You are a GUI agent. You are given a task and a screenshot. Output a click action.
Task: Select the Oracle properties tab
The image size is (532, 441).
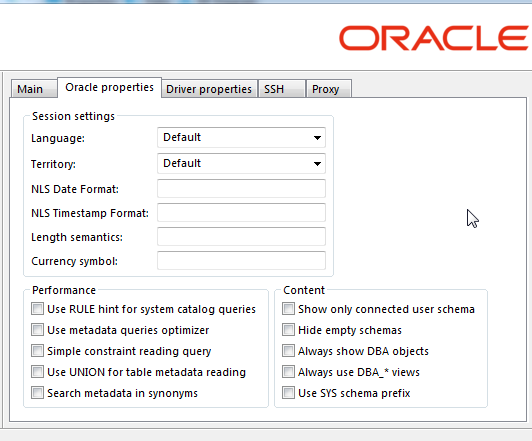click(x=109, y=88)
